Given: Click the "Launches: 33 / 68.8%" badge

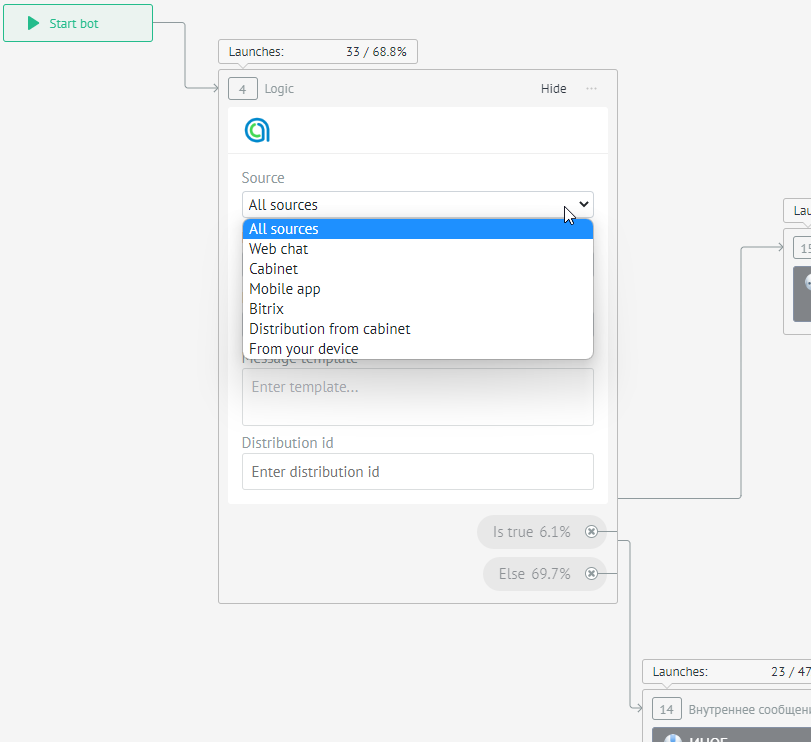Looking at the screenshot, I should coord(317,50).
